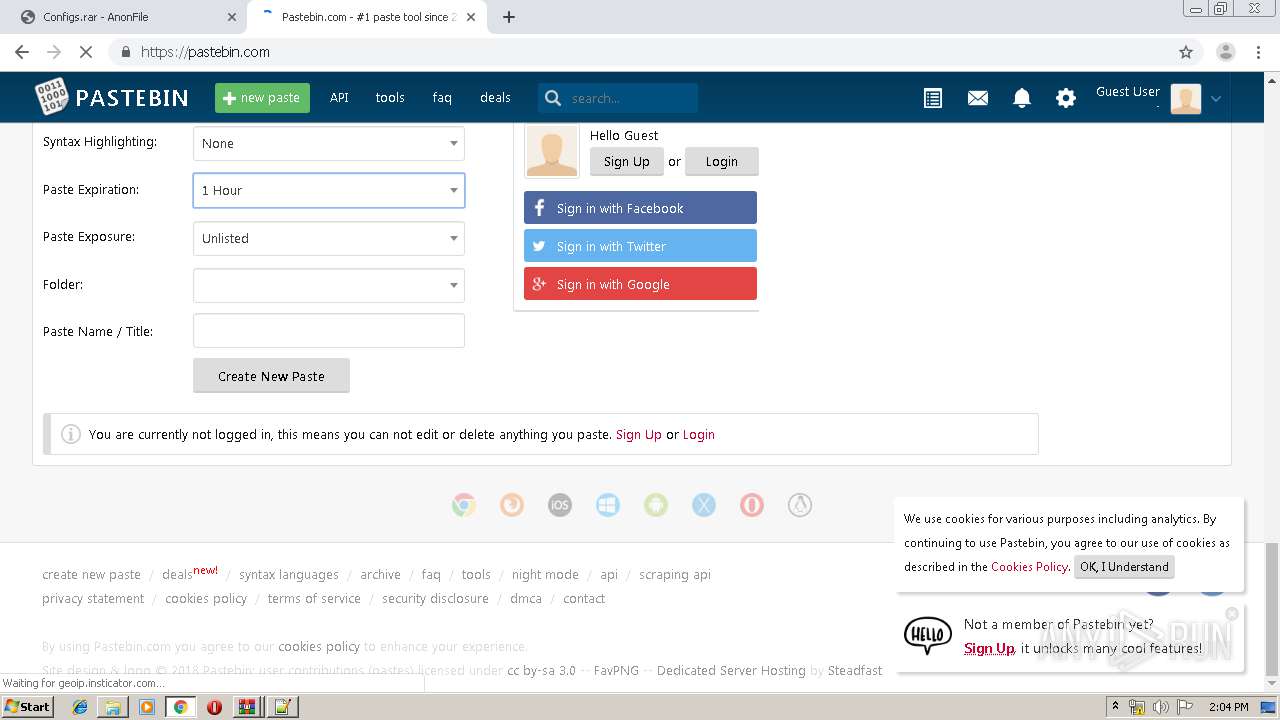Open the Chrome menu three dots

(x=1258, y=52)
